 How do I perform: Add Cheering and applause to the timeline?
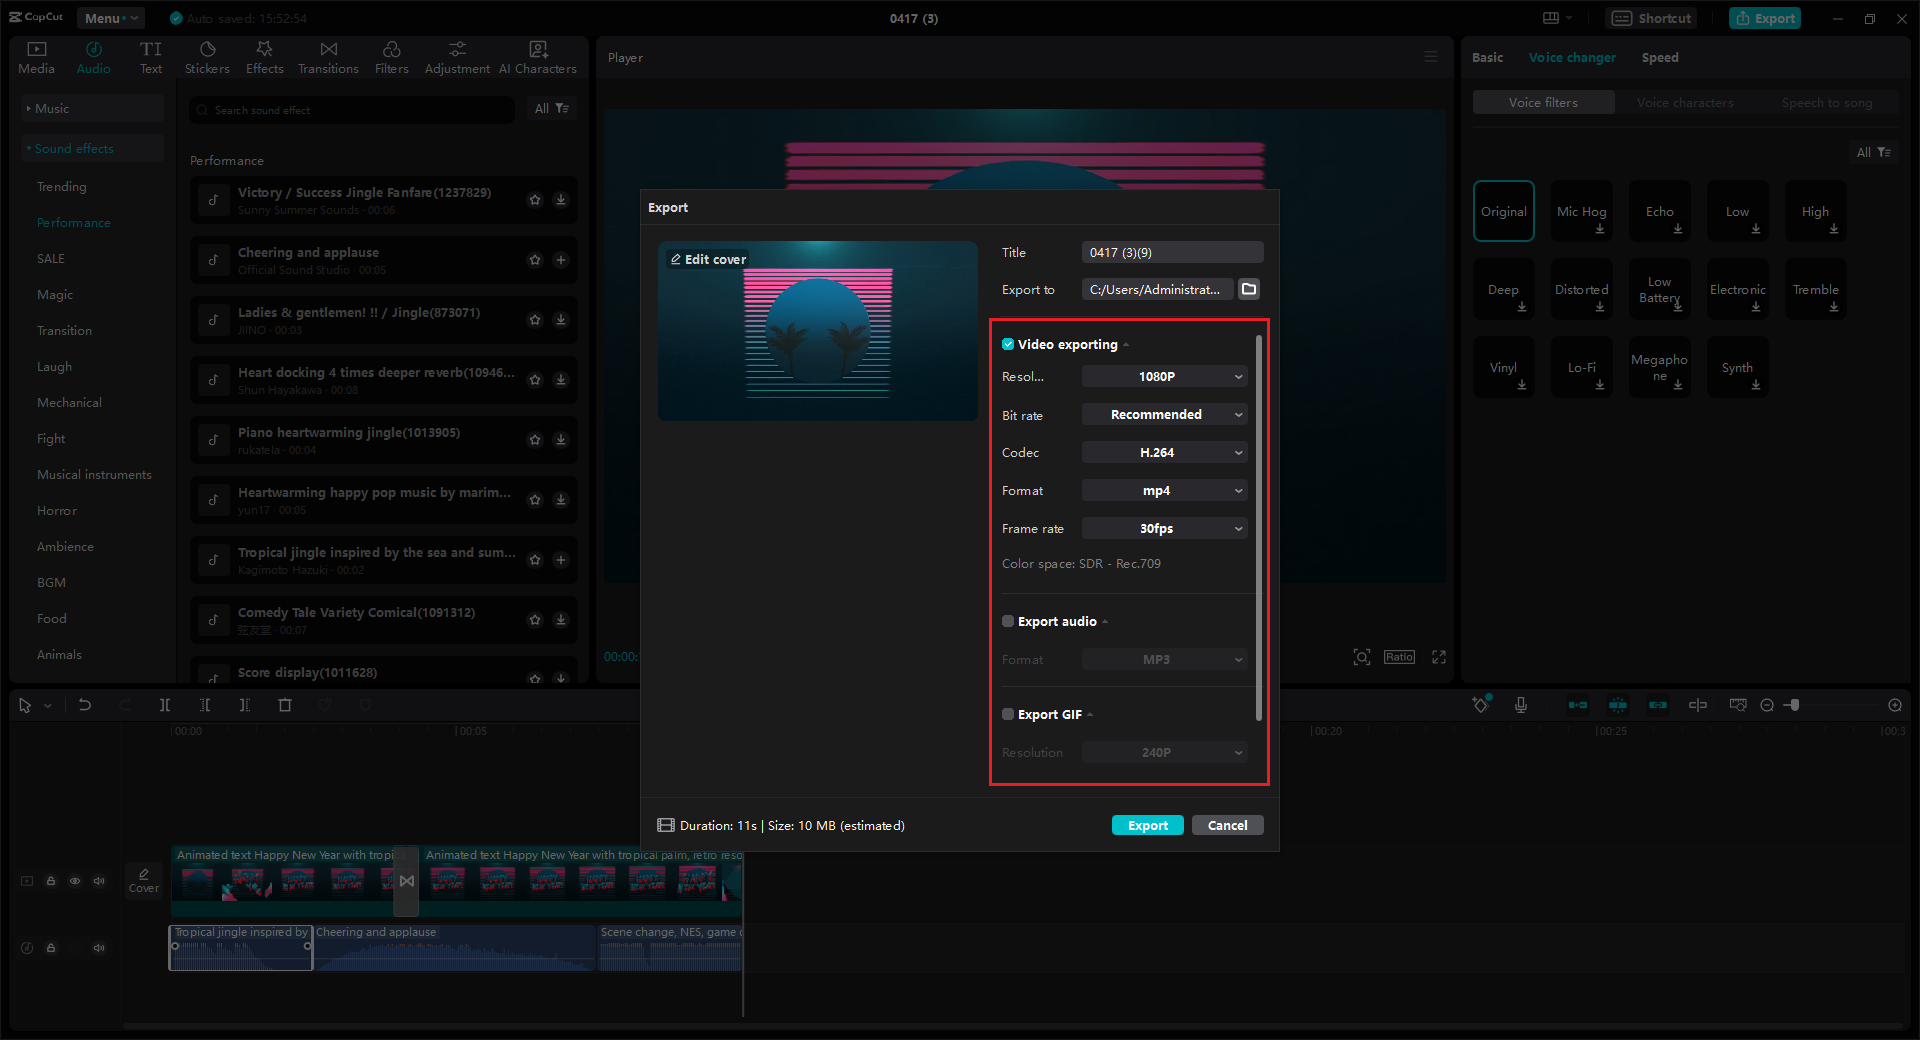coord(561,260)
